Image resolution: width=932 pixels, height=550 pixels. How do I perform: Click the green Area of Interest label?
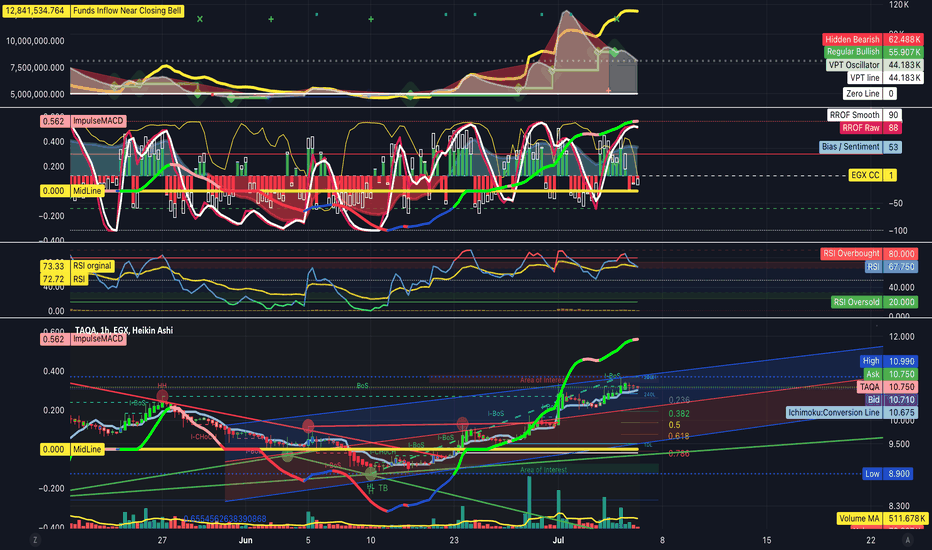(x=543, y=470)
